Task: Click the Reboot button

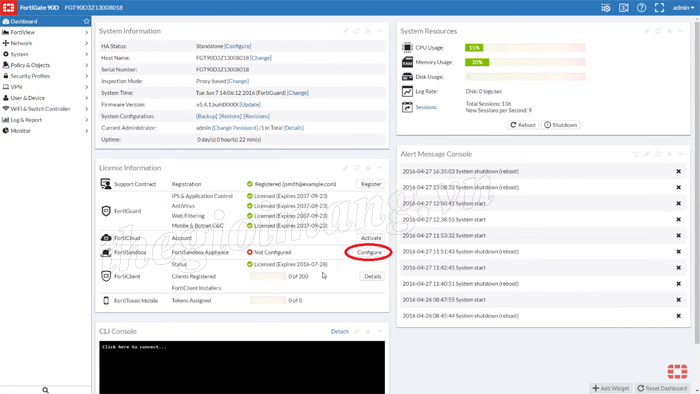Action: (x=523, y=125)
